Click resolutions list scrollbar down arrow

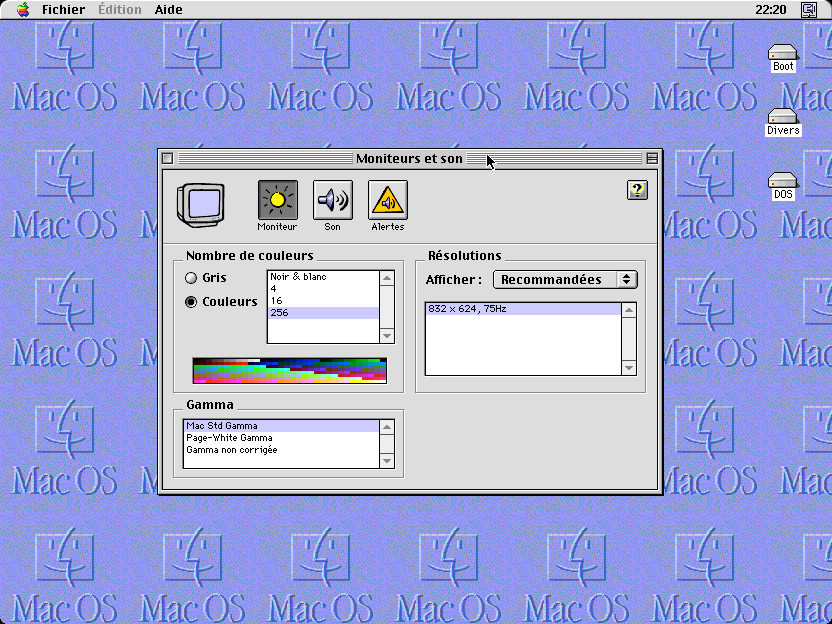pyautogui.click(x=629, y=368)
